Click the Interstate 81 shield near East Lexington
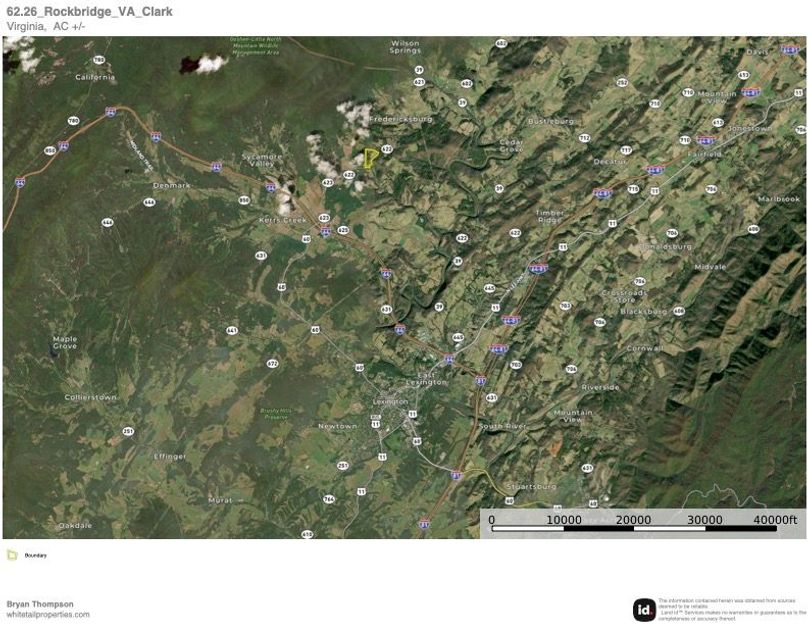Screen dimensions: 808x624 coord(481,380)
